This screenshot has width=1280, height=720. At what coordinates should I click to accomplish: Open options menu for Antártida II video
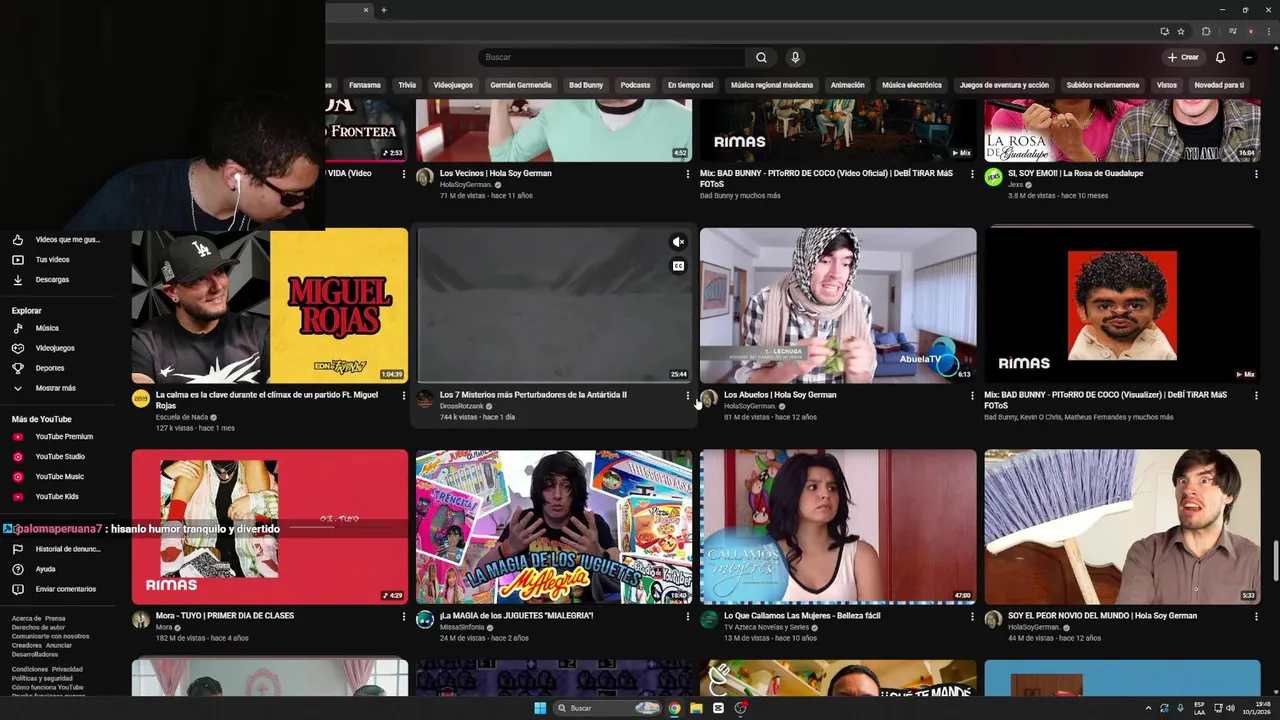688,396
